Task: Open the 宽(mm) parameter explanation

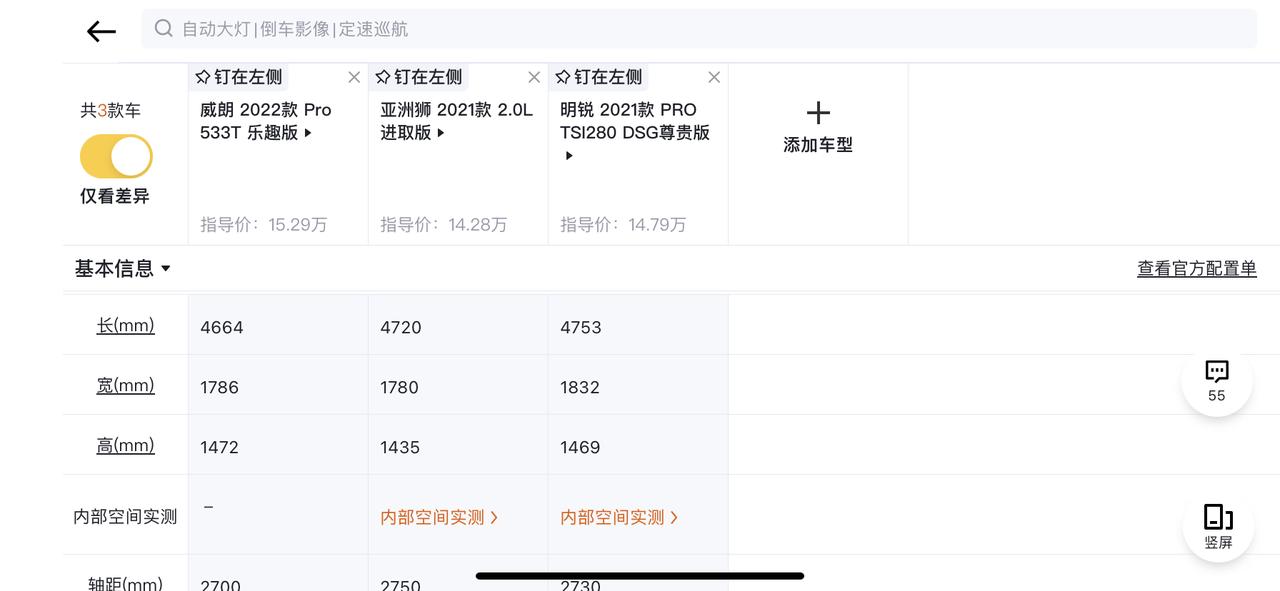Action: point(125,385)
